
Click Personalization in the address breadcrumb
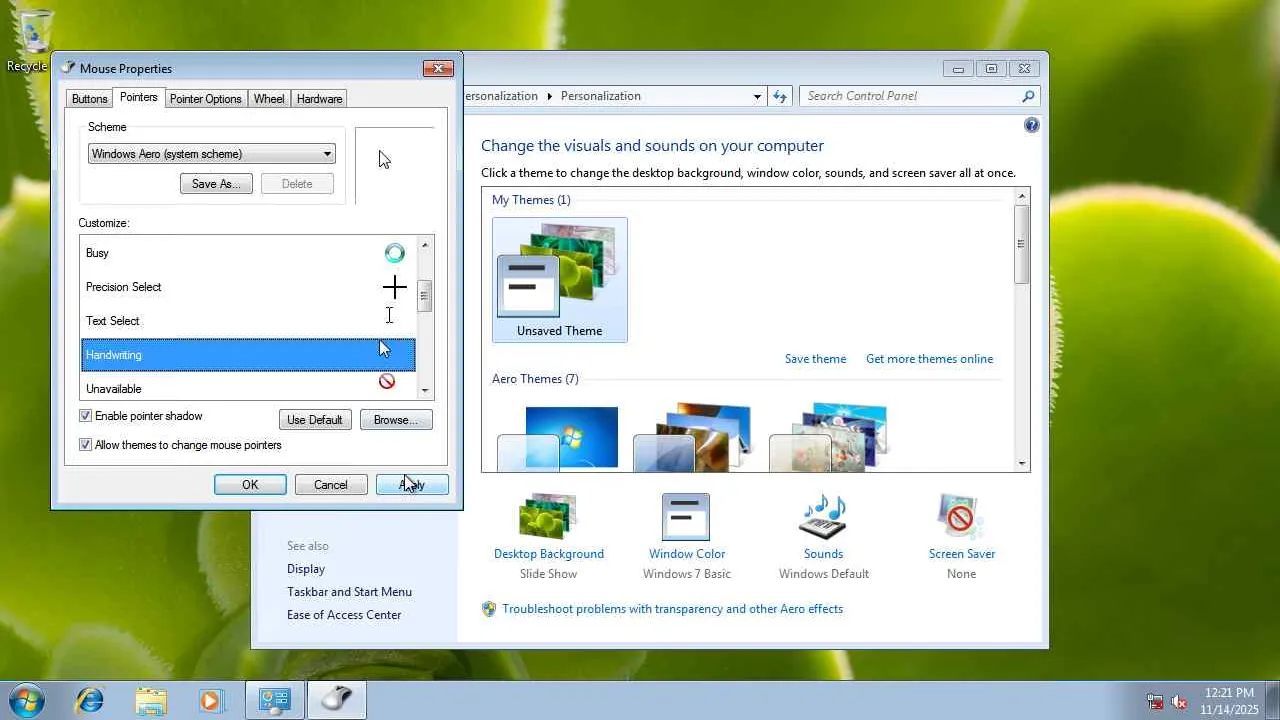coord(601,96)
